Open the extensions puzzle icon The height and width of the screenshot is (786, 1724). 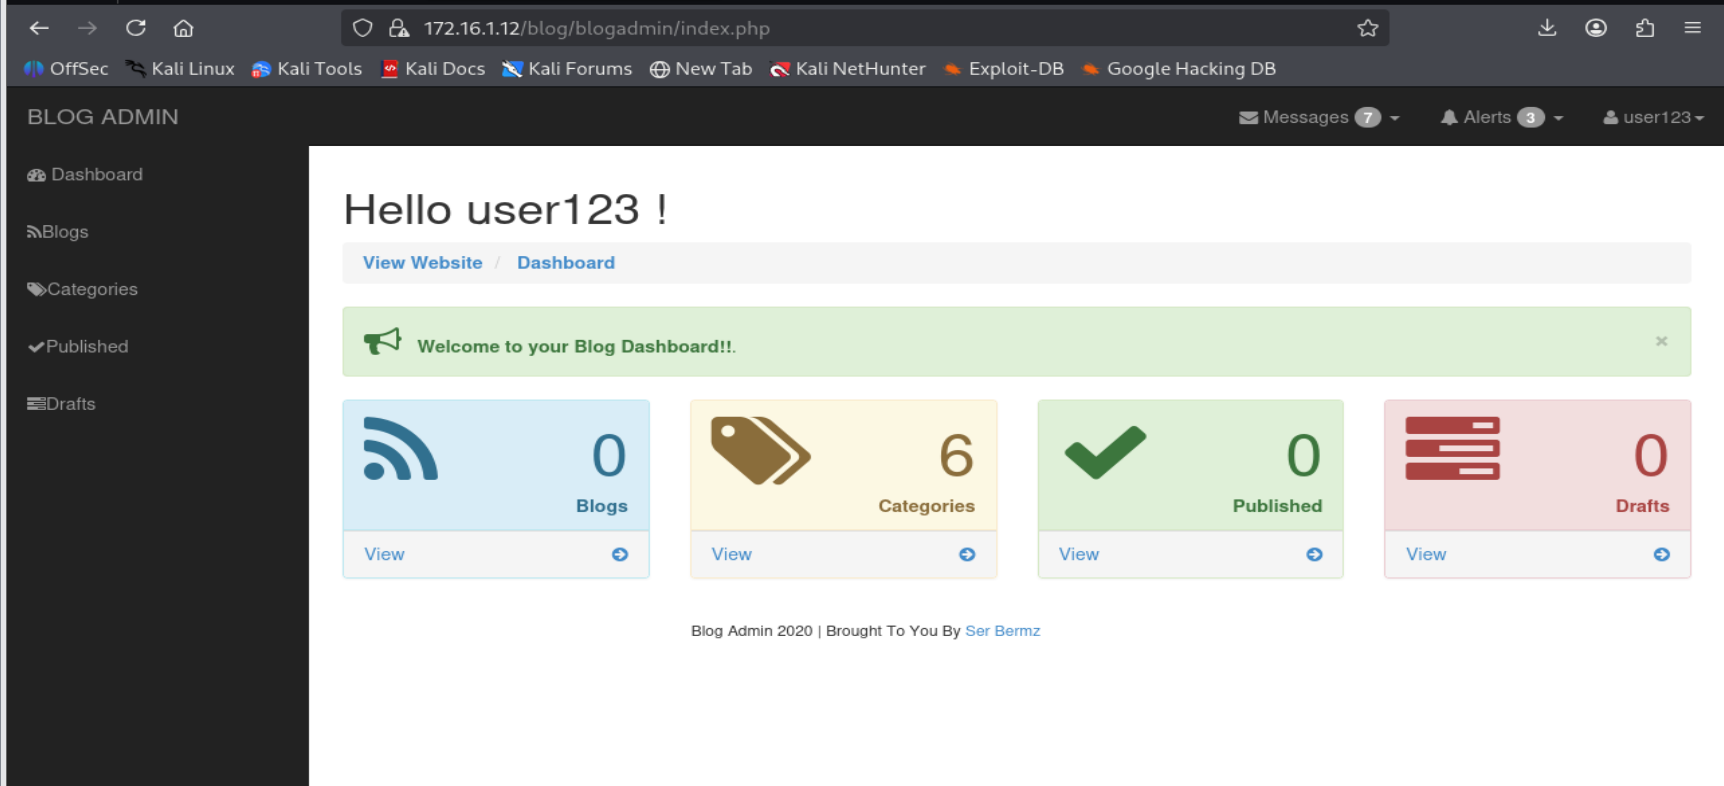[1645, 28]
